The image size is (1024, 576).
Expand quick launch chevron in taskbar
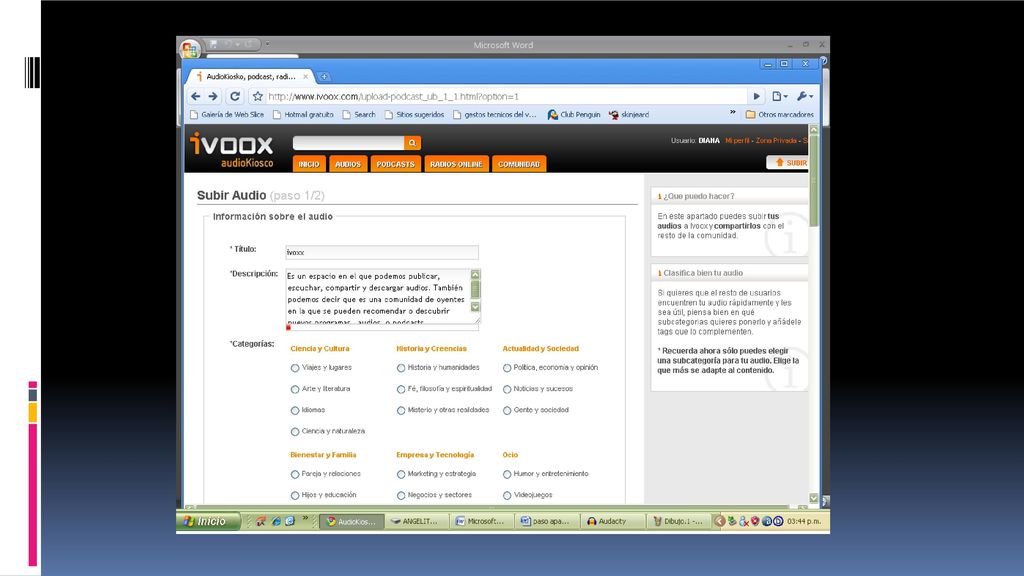[305, 519]
